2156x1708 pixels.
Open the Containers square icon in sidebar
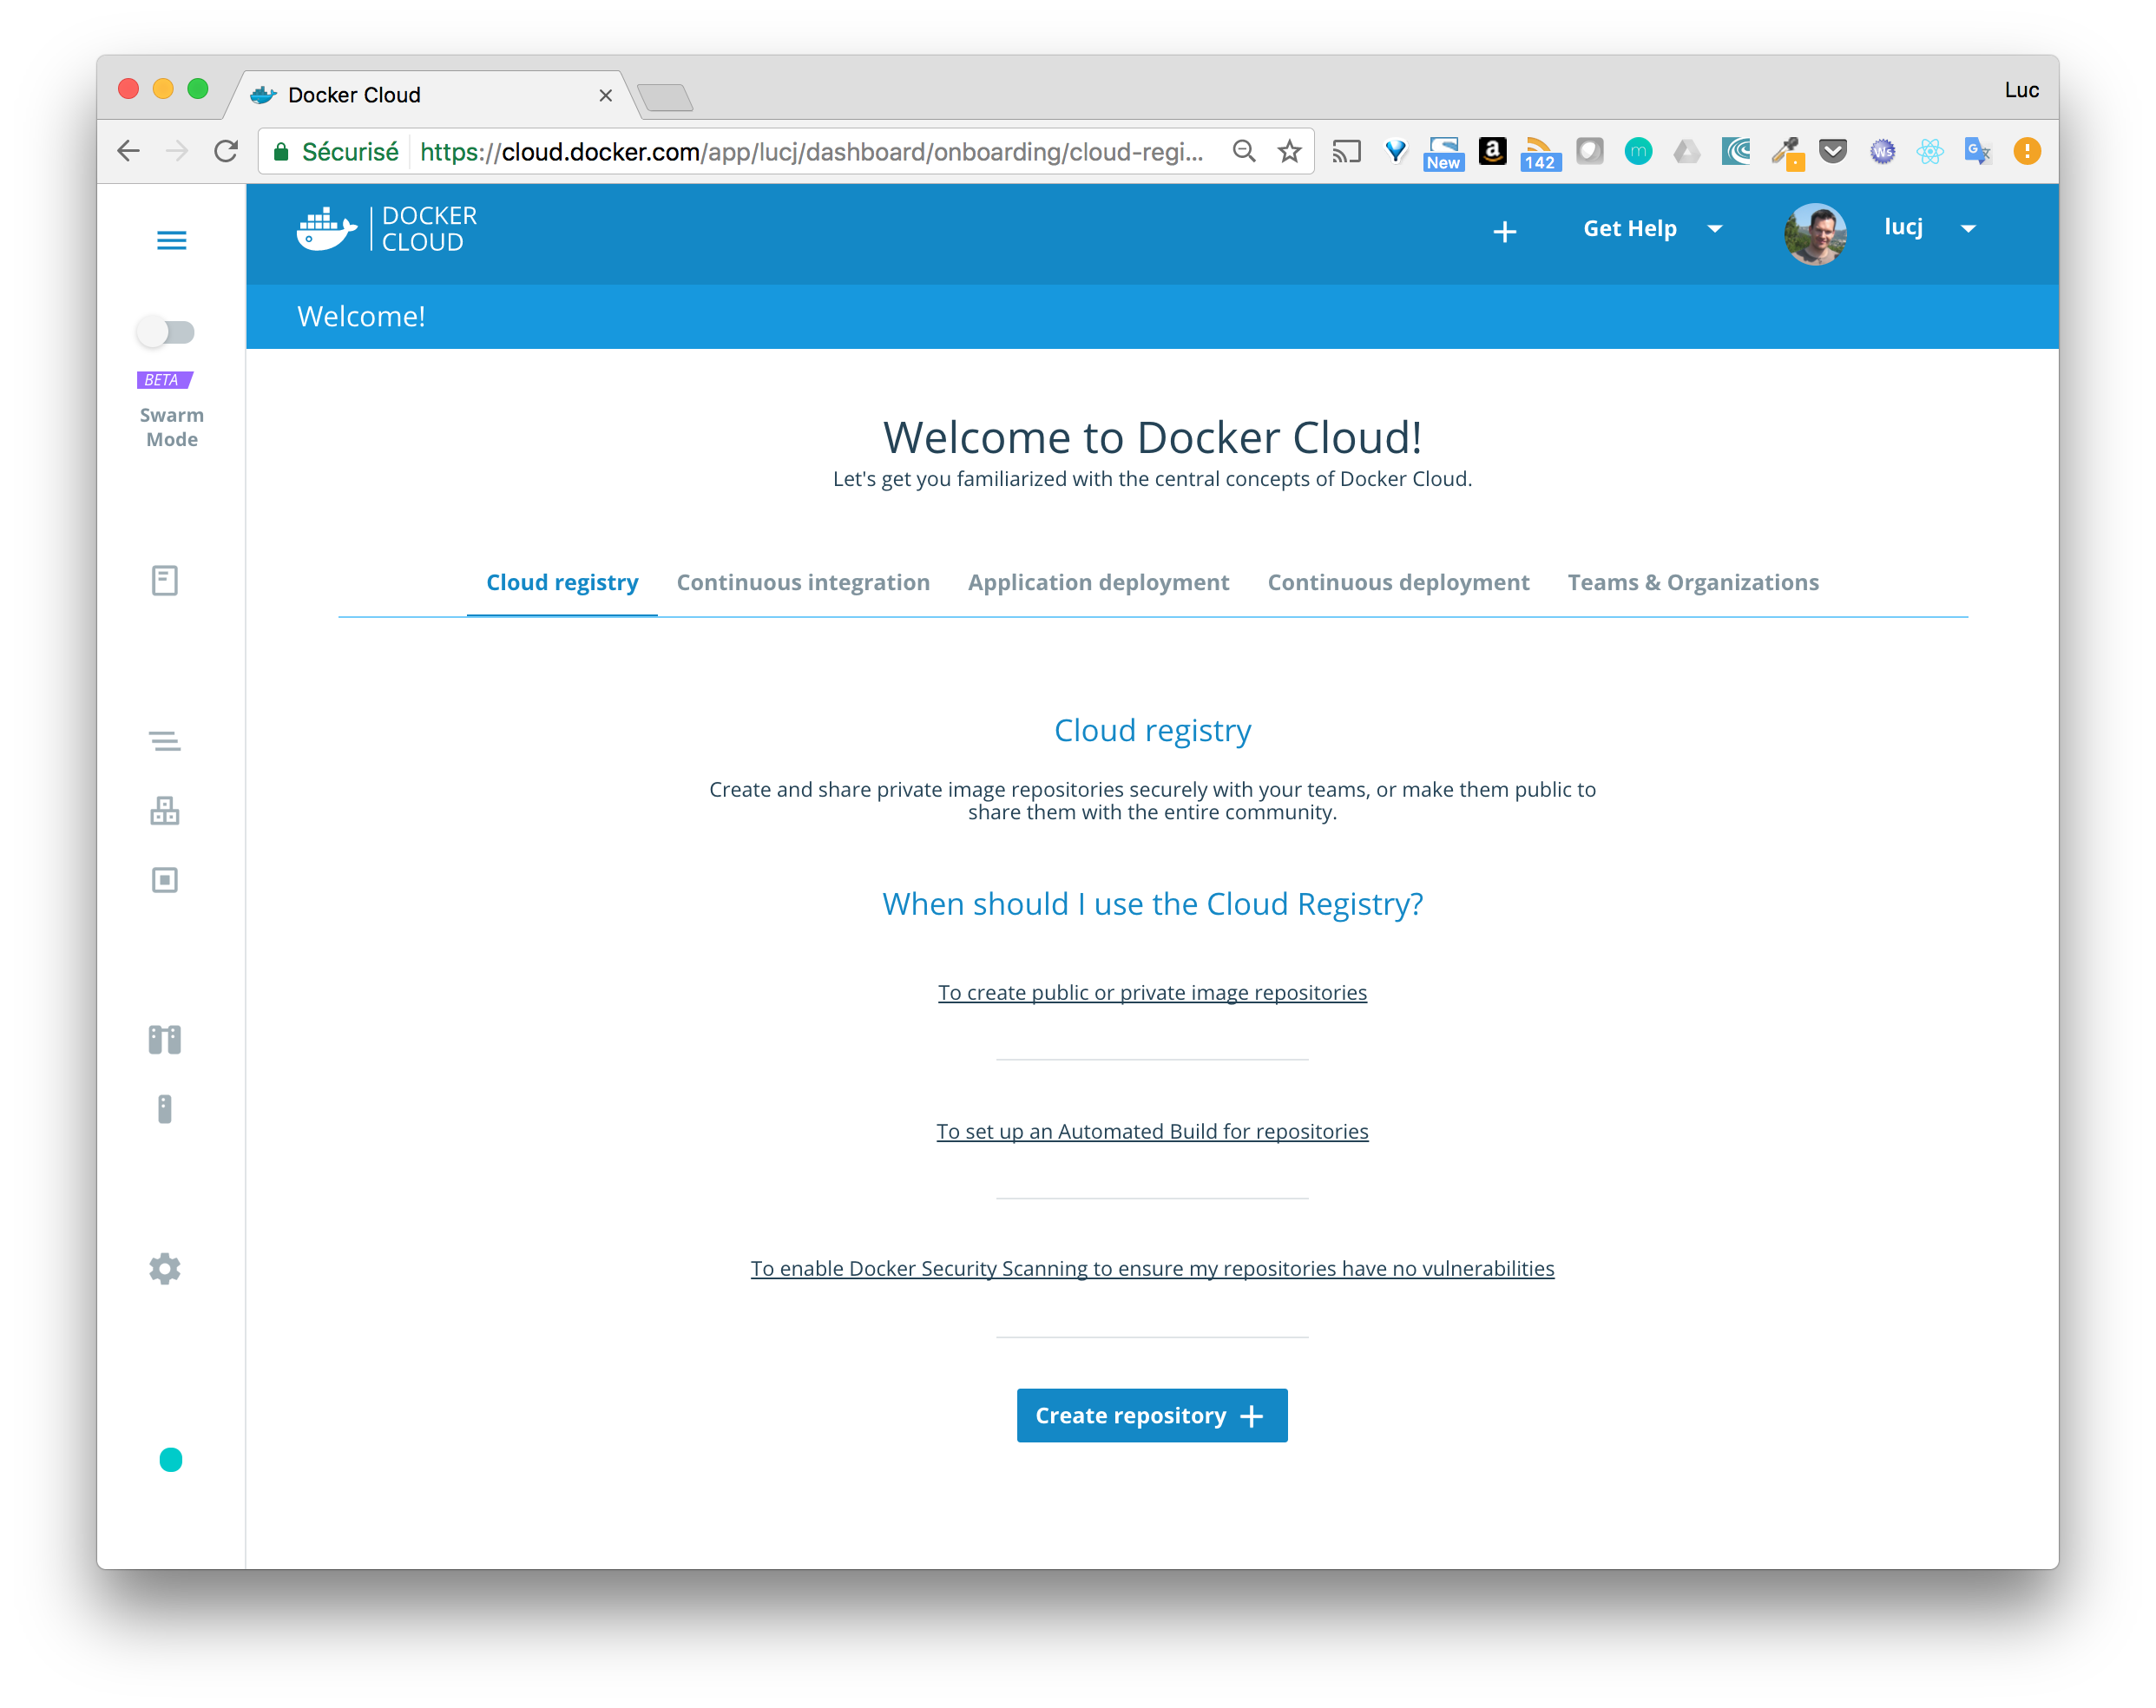click(x=165, y=880)
